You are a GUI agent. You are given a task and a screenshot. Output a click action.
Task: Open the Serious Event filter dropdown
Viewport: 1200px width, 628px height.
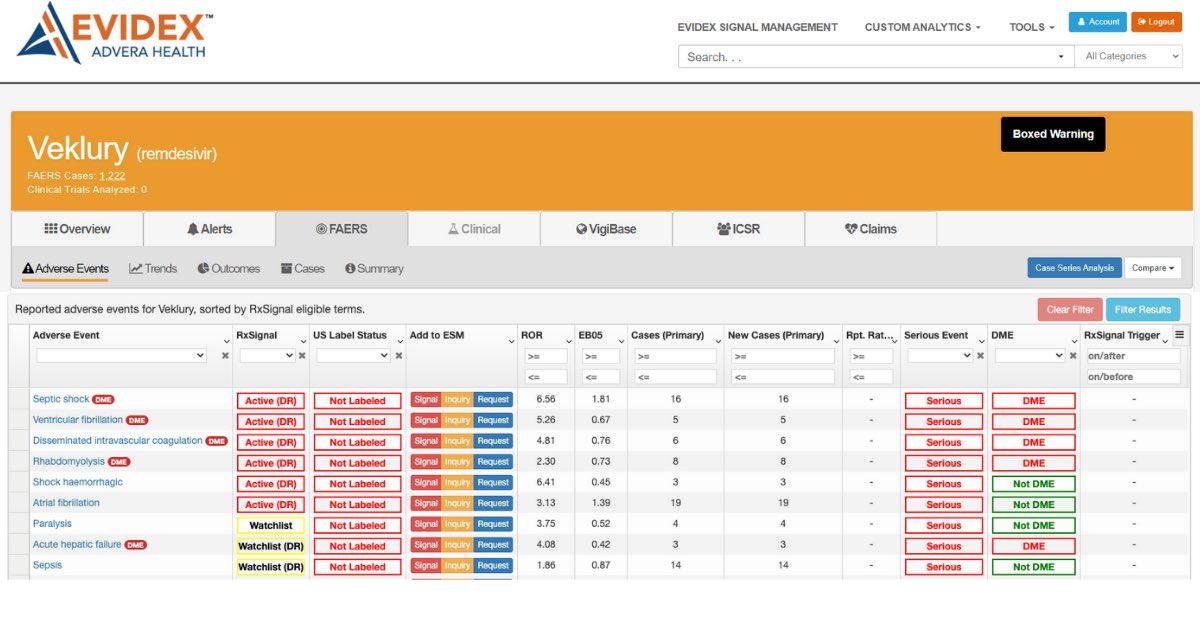pos(939,355)
